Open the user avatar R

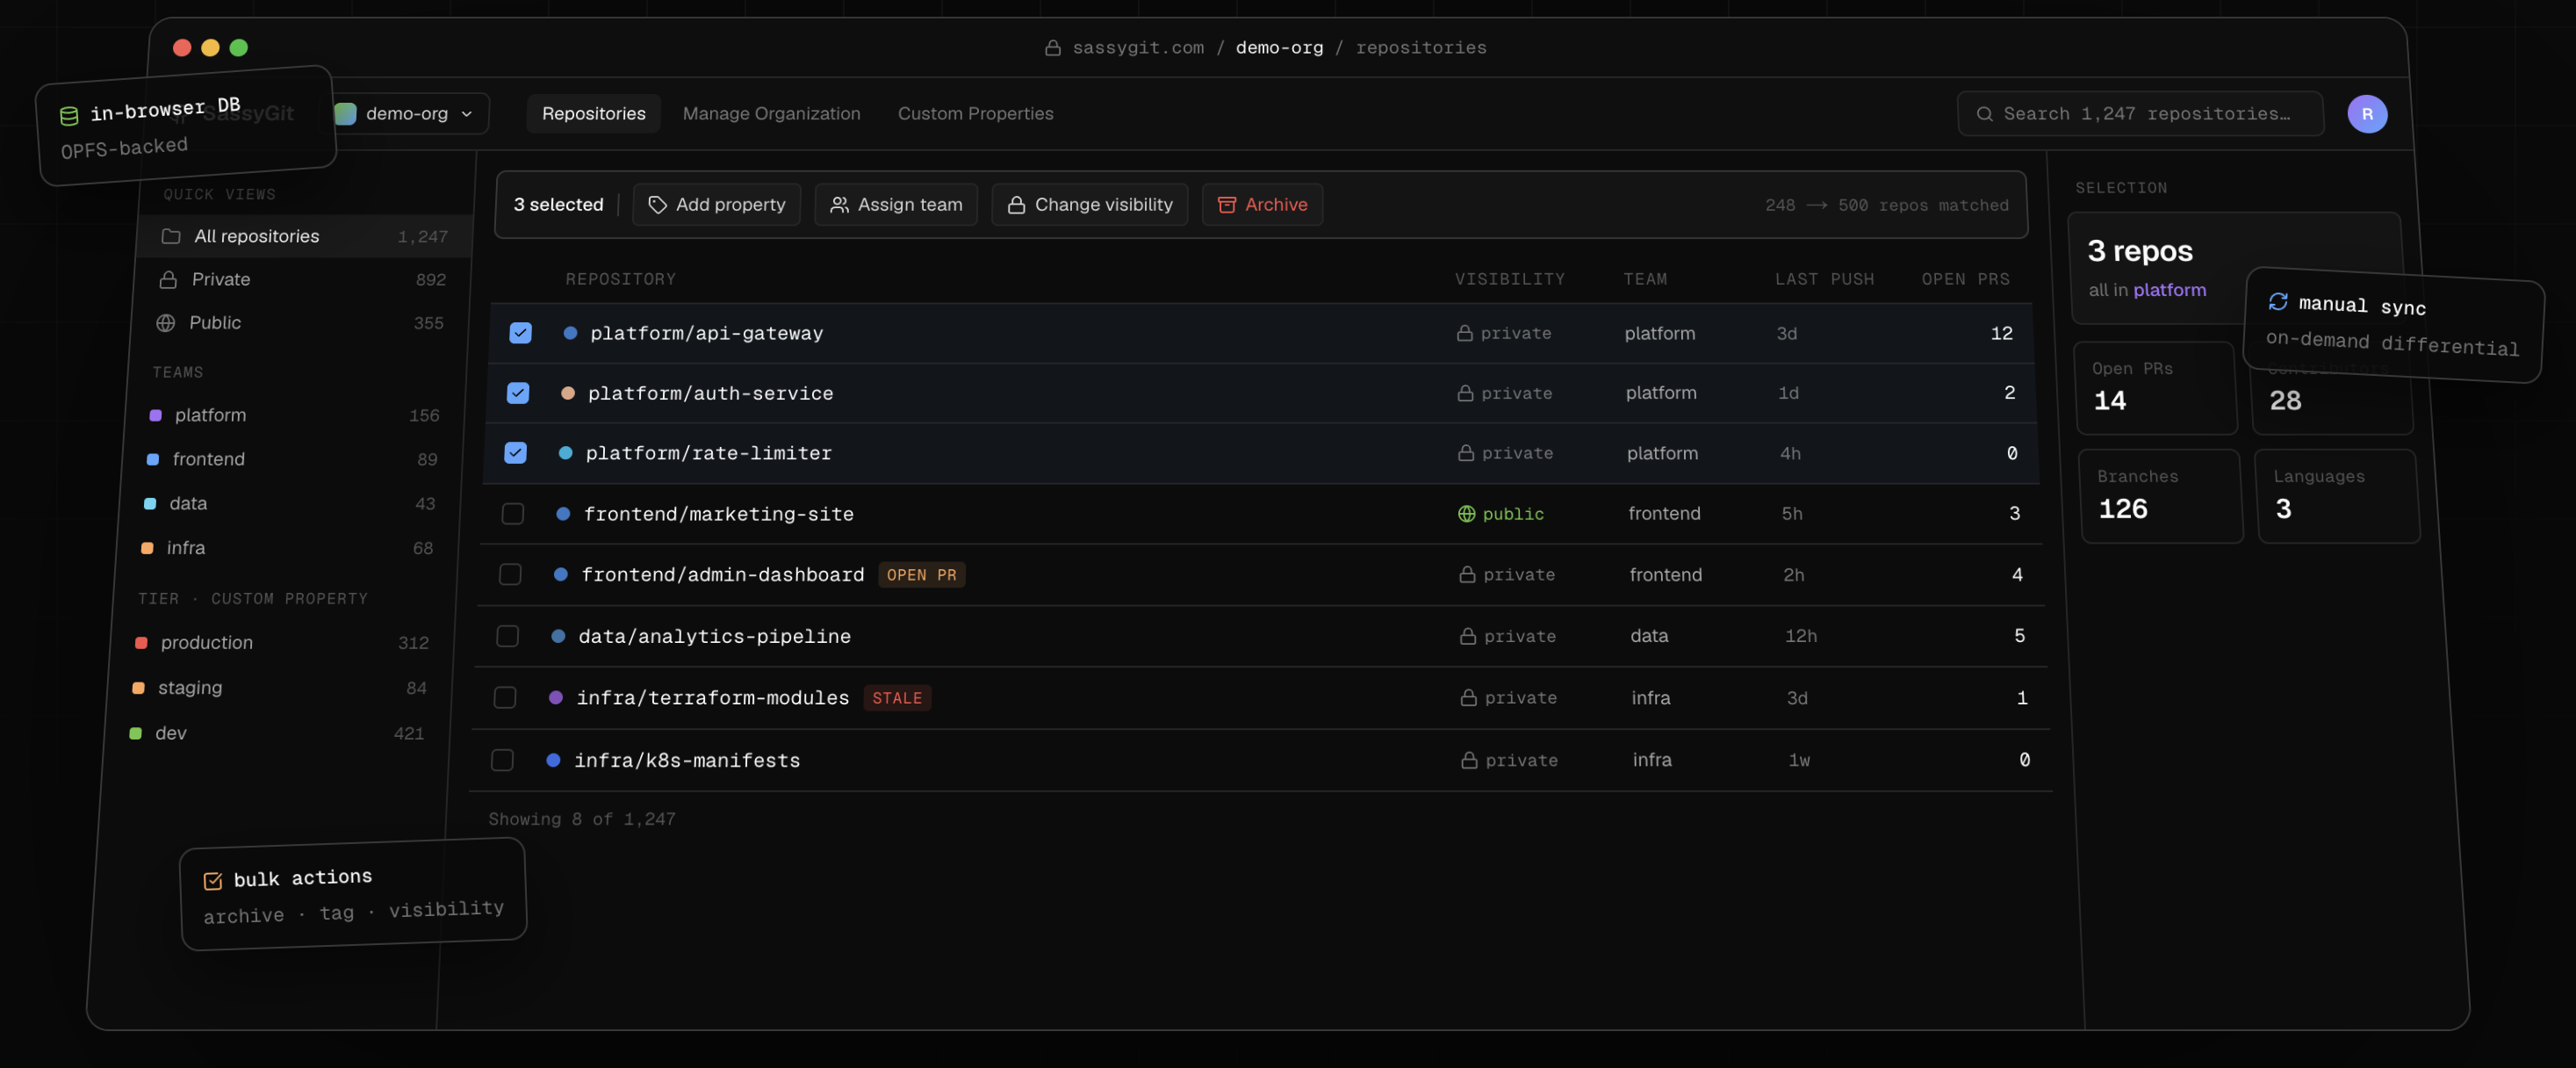(2367, 114)
